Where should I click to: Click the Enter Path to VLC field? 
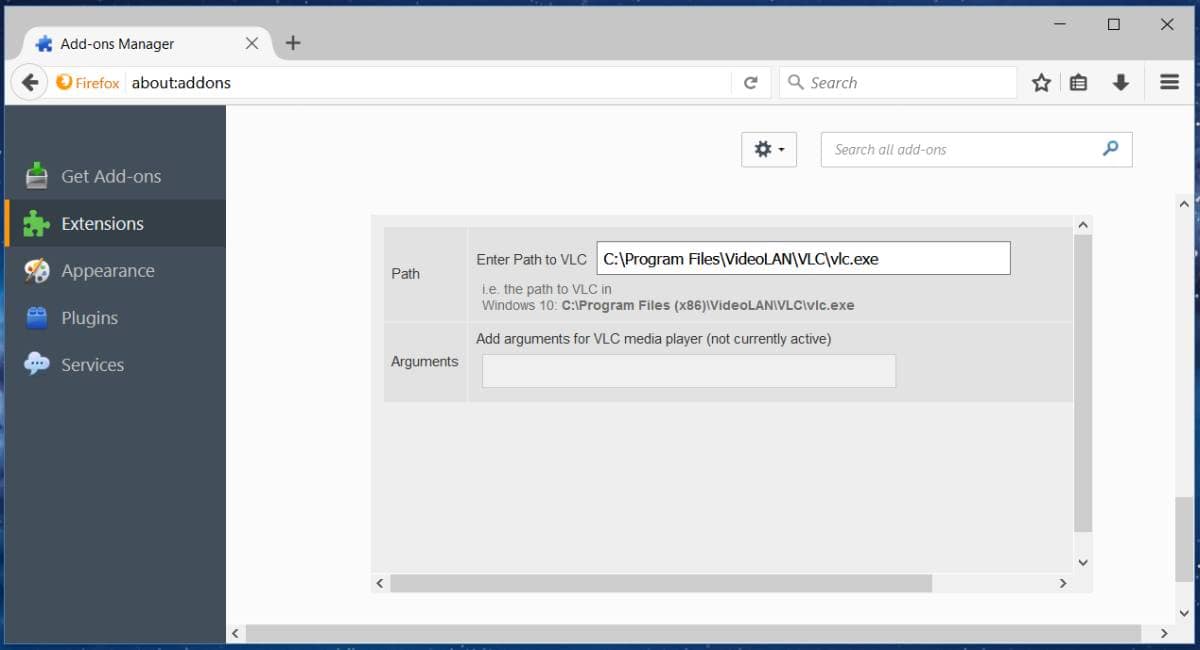tap(803, 258)
